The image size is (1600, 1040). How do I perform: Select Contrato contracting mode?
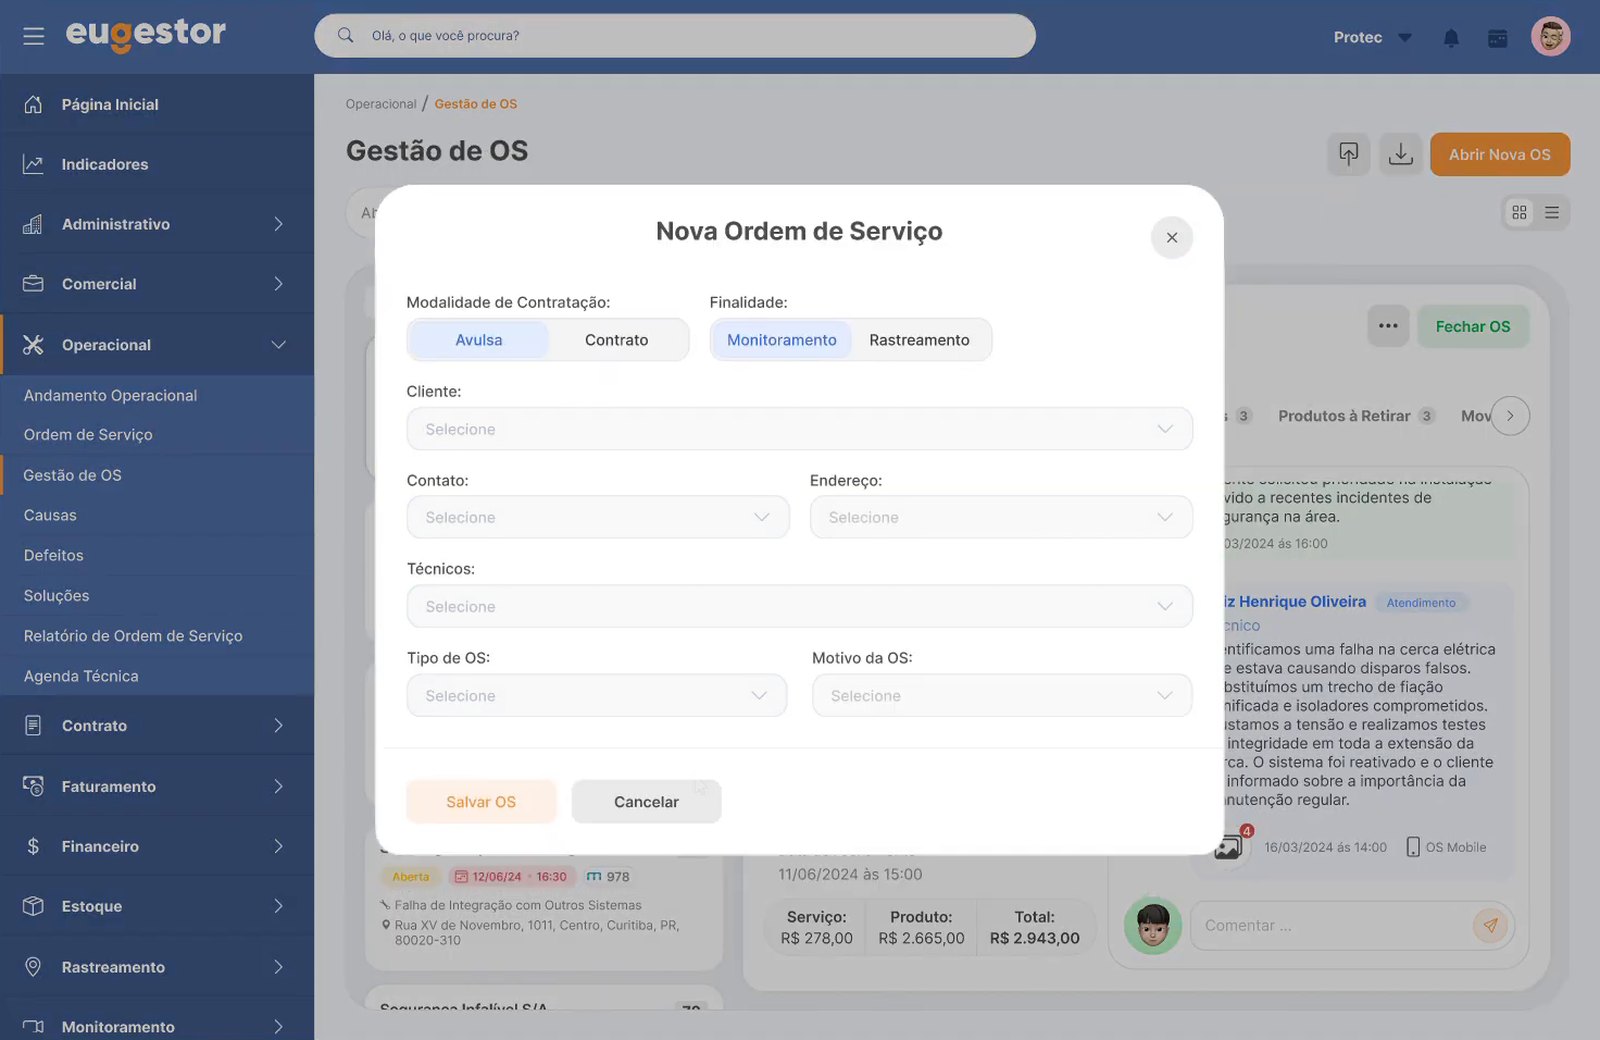click(616, 340)
